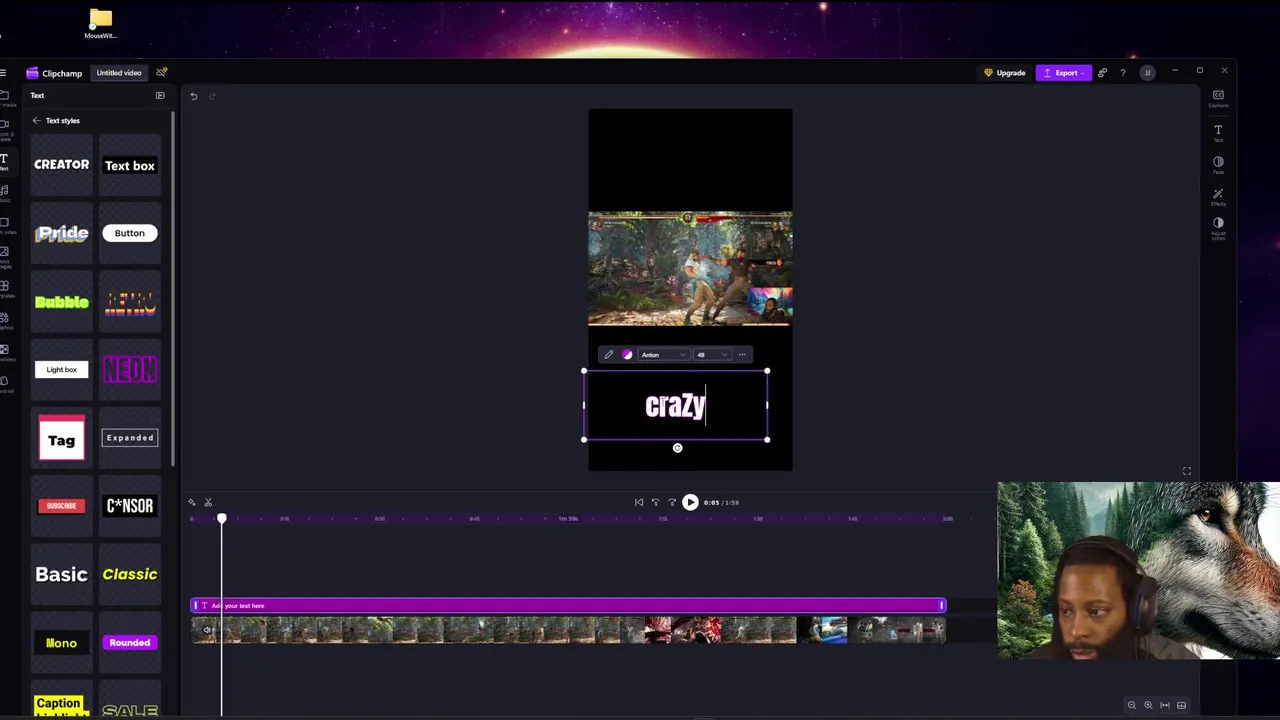Choose the Light box text style
The height and width of the screenshot is (720, 1280).
click(x=62, y=369)
